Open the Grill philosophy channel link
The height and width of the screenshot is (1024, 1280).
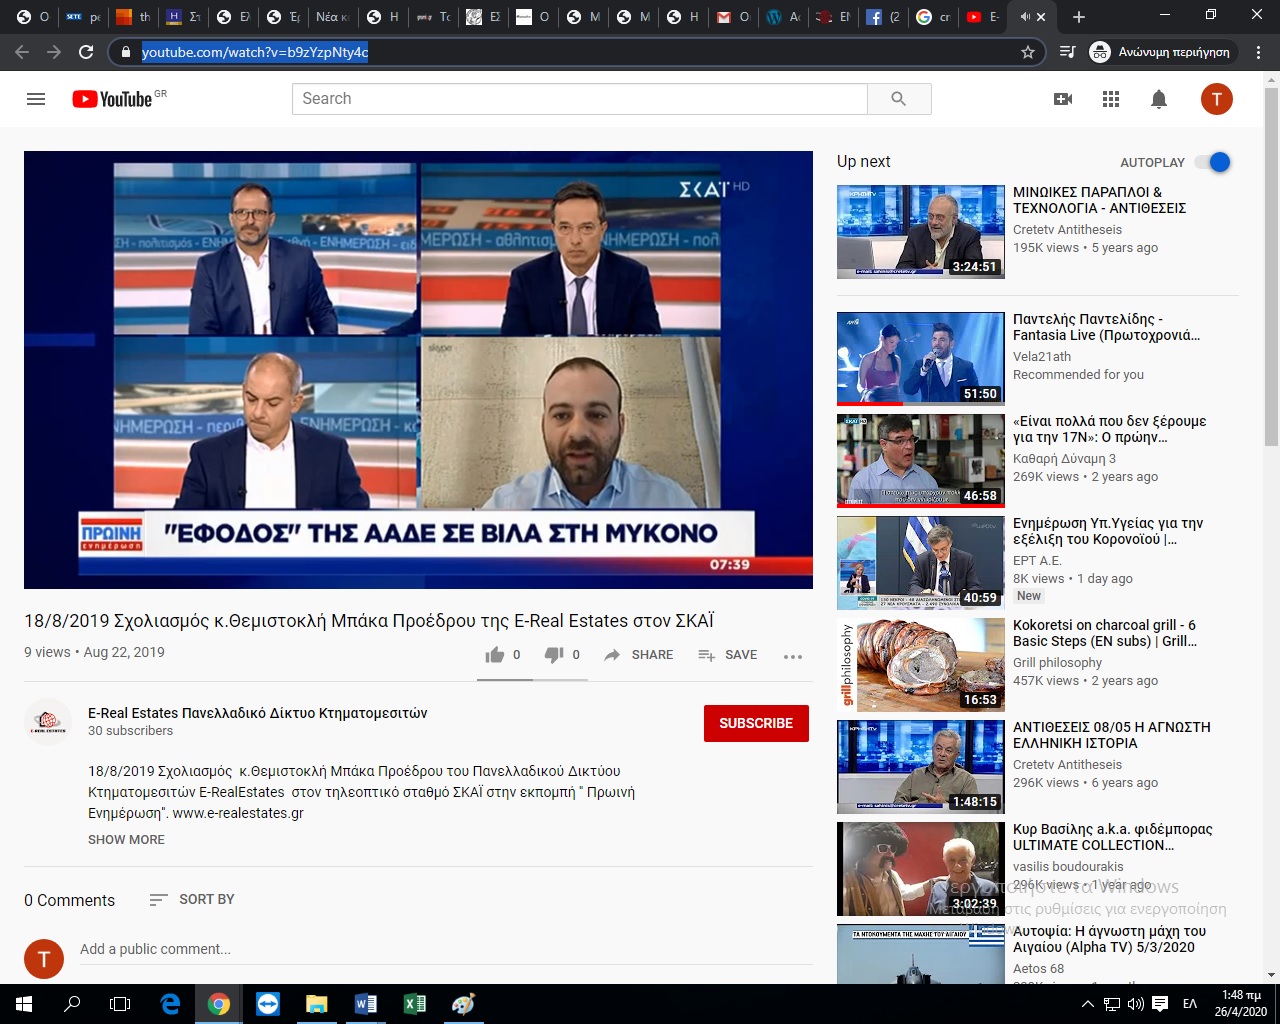tap(1057, 663)
